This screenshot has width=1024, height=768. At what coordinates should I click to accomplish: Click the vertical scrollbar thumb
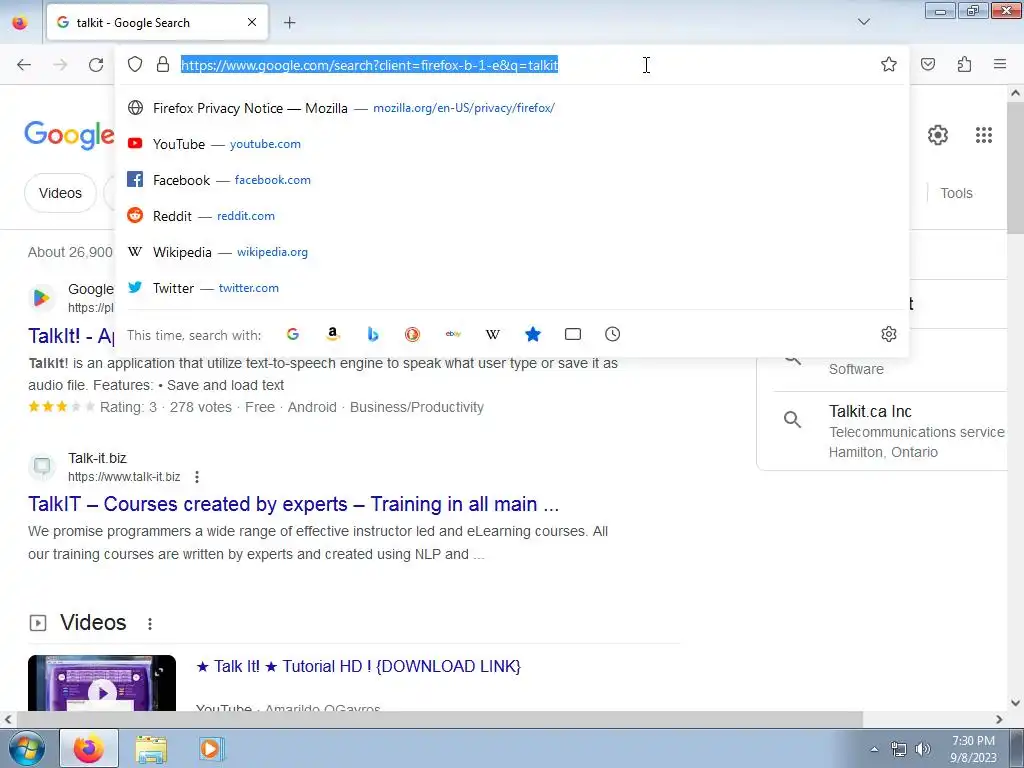(x=1016, y=168)
